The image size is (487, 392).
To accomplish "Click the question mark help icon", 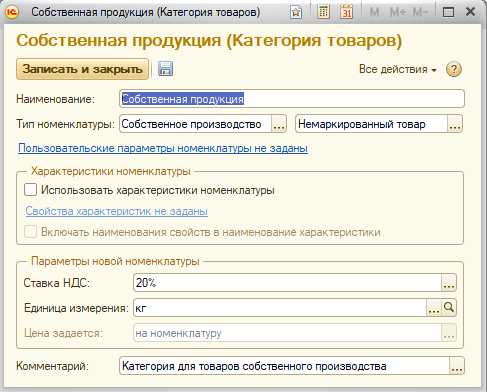I will coord(454,69).
